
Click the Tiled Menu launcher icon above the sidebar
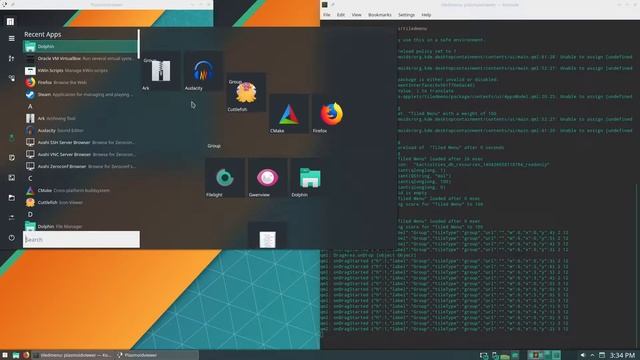pyautogui.click(x=10, y=22)
